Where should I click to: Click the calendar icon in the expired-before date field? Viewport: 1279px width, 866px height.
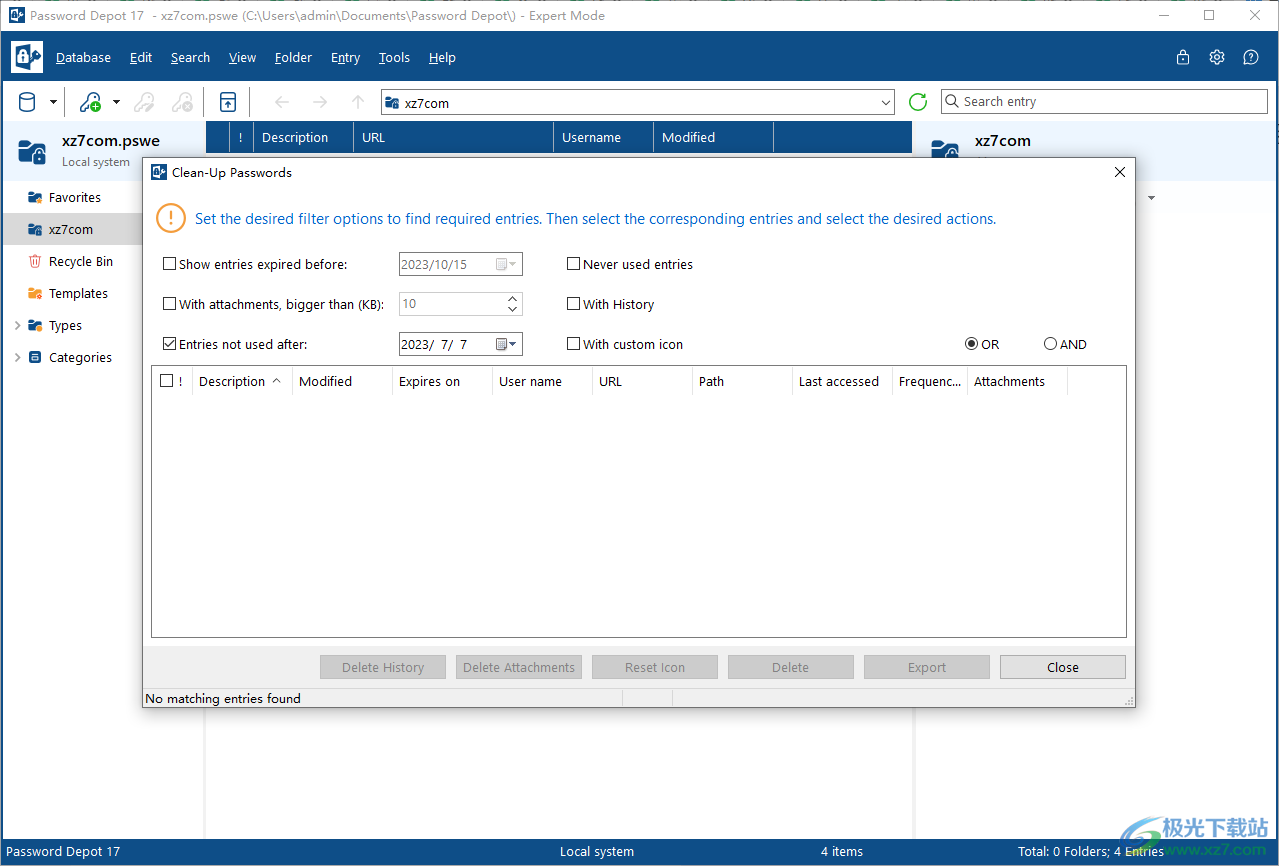[501, 264]
